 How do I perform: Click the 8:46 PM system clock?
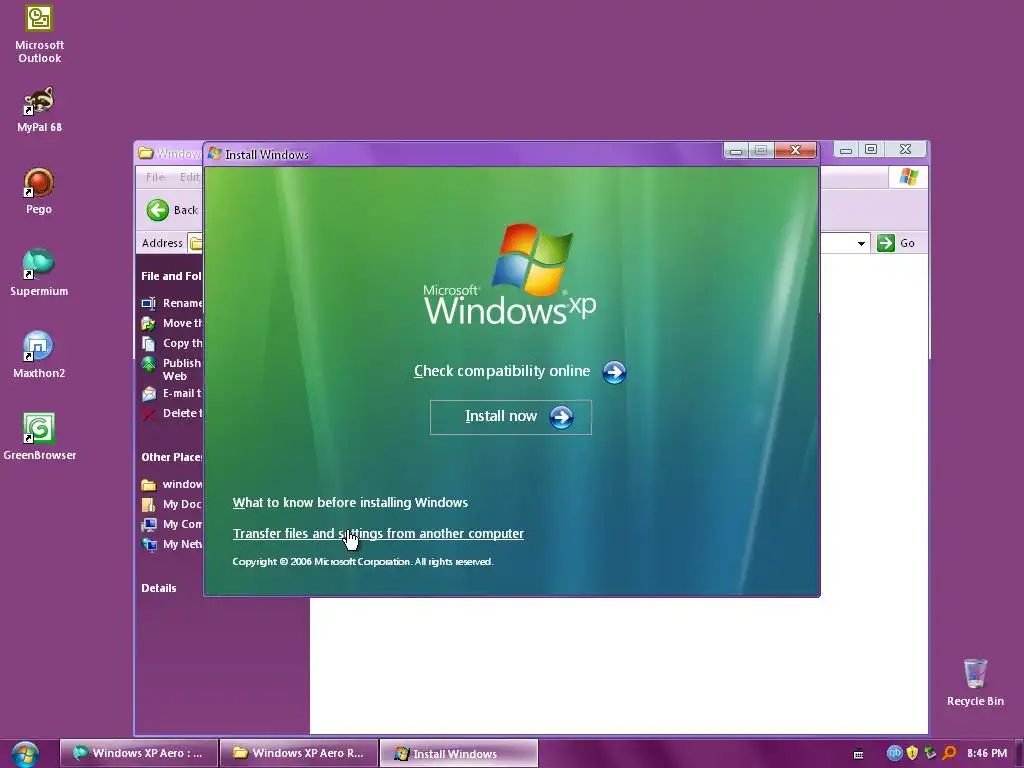(x=987, y=753)
